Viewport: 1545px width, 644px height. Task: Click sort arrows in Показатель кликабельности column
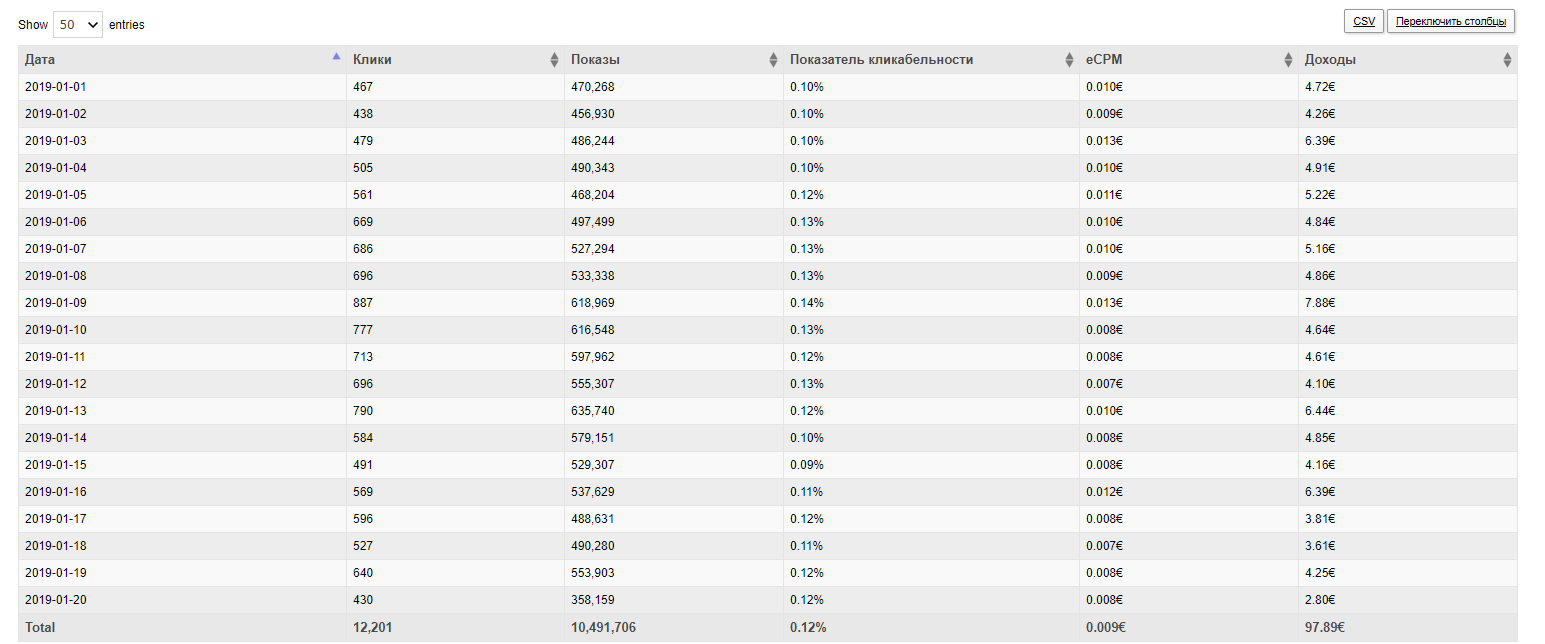coord(1069,60)
